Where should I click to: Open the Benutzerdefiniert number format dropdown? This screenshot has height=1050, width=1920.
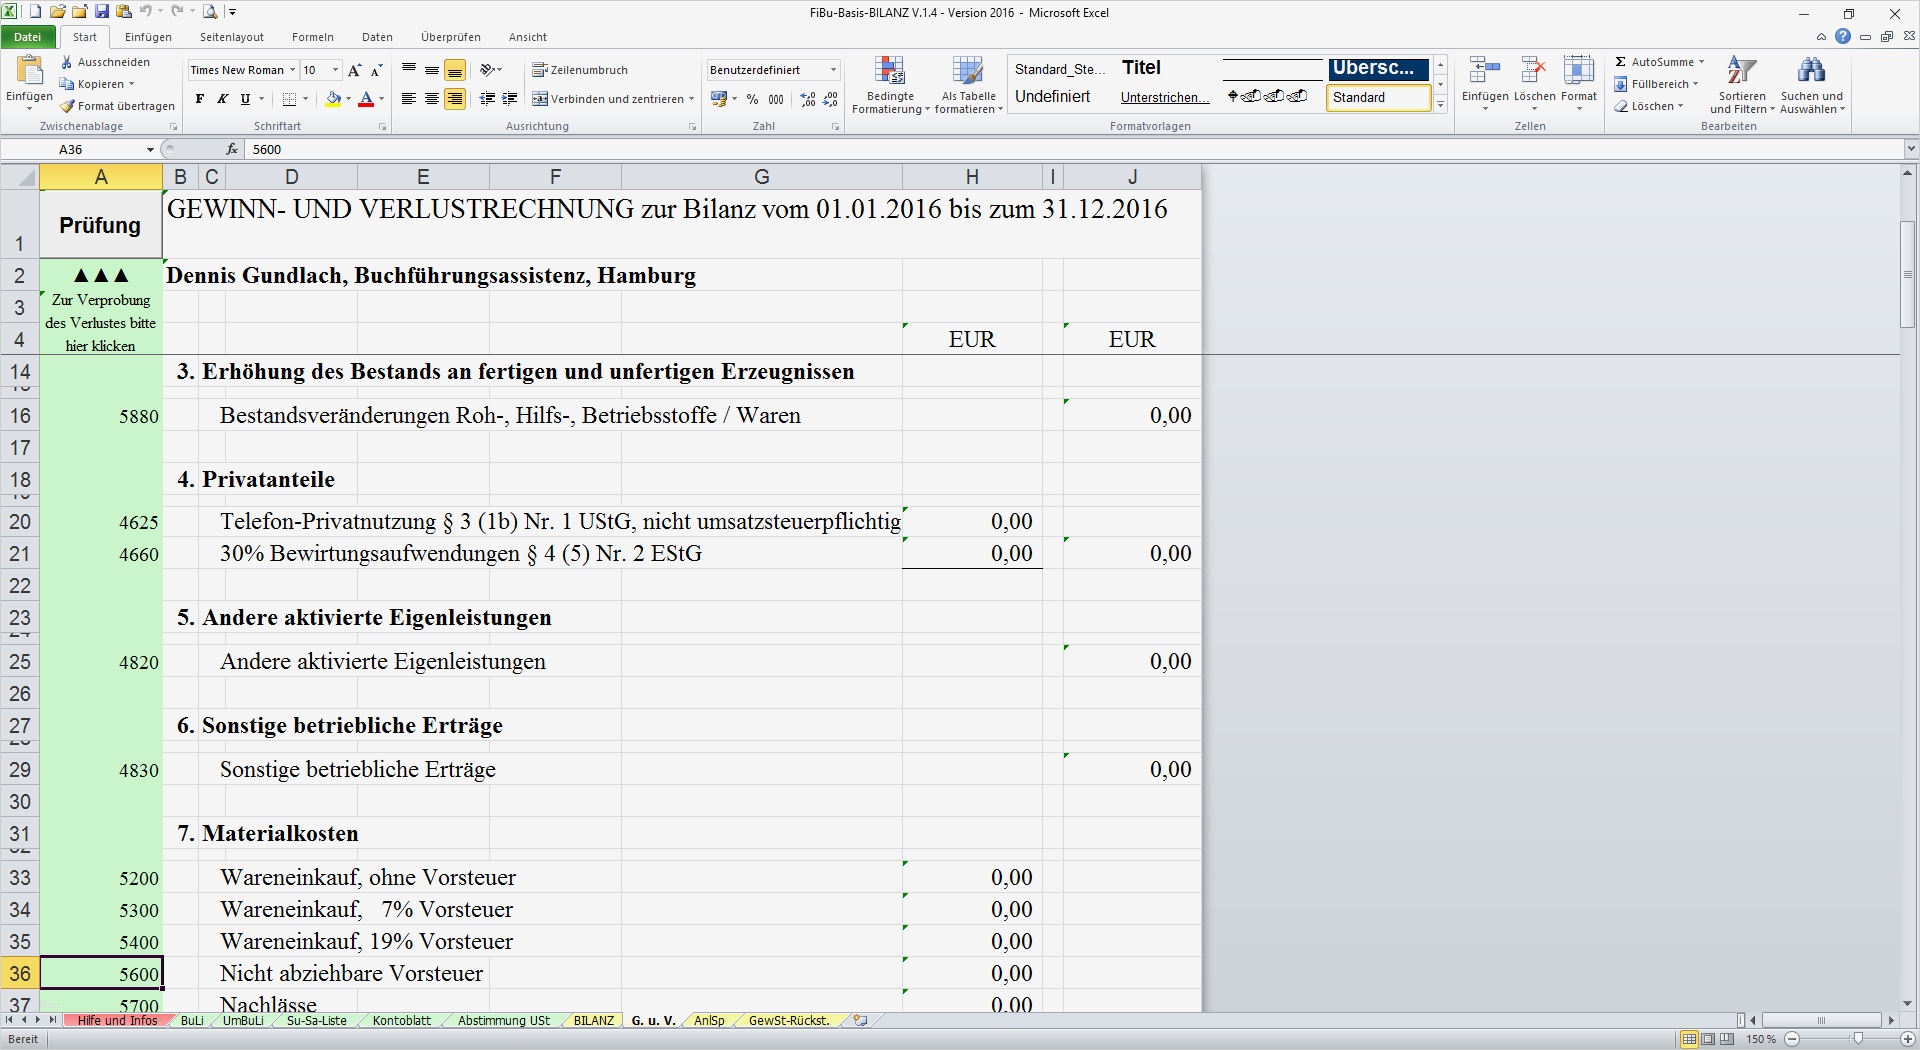(x=833, y=70)
